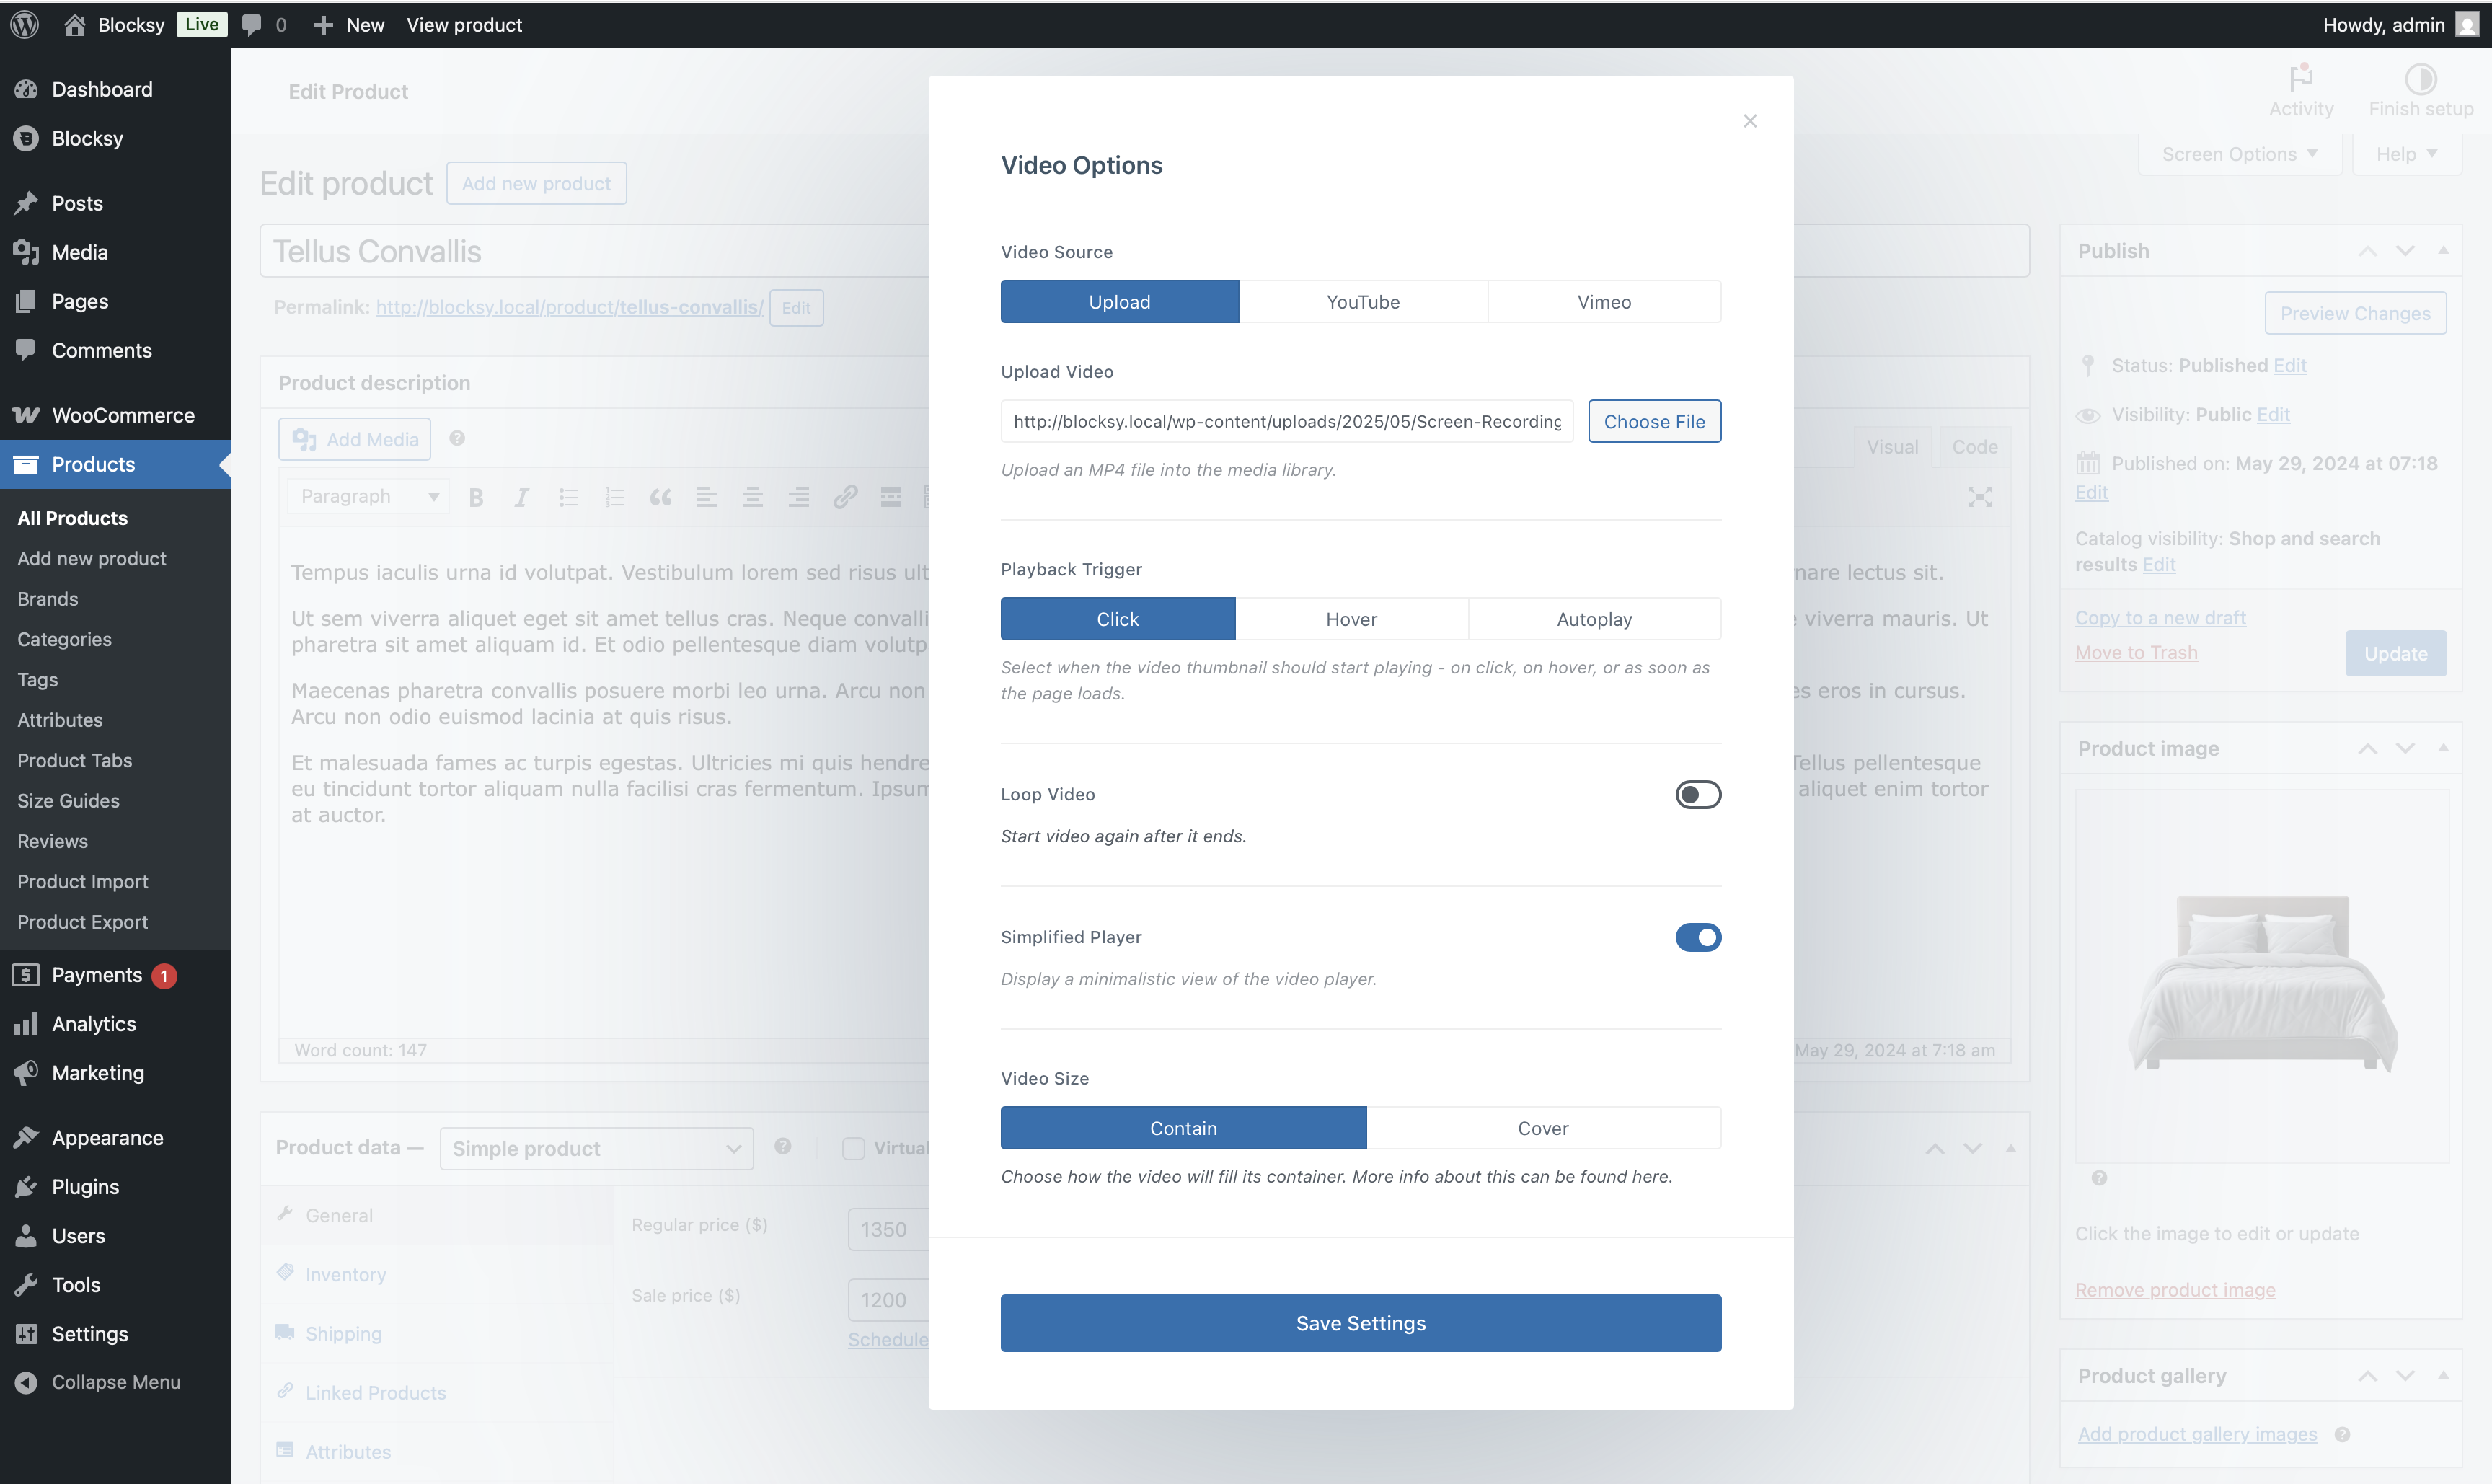Set playback trigger to Click
This screenshot has height=1484, width=2492.
[x=1117, y=619]
